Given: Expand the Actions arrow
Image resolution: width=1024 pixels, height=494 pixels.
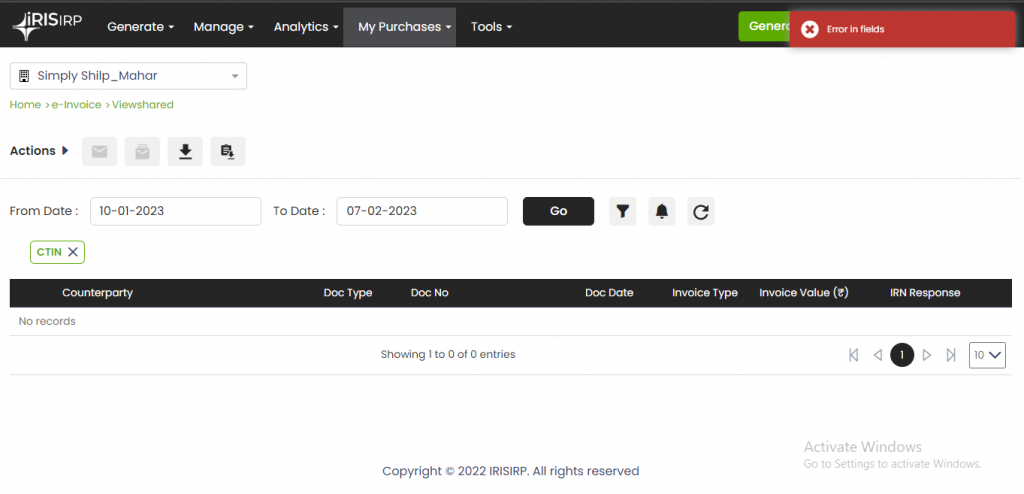Looking at the screenshot, I should [66, 151].
